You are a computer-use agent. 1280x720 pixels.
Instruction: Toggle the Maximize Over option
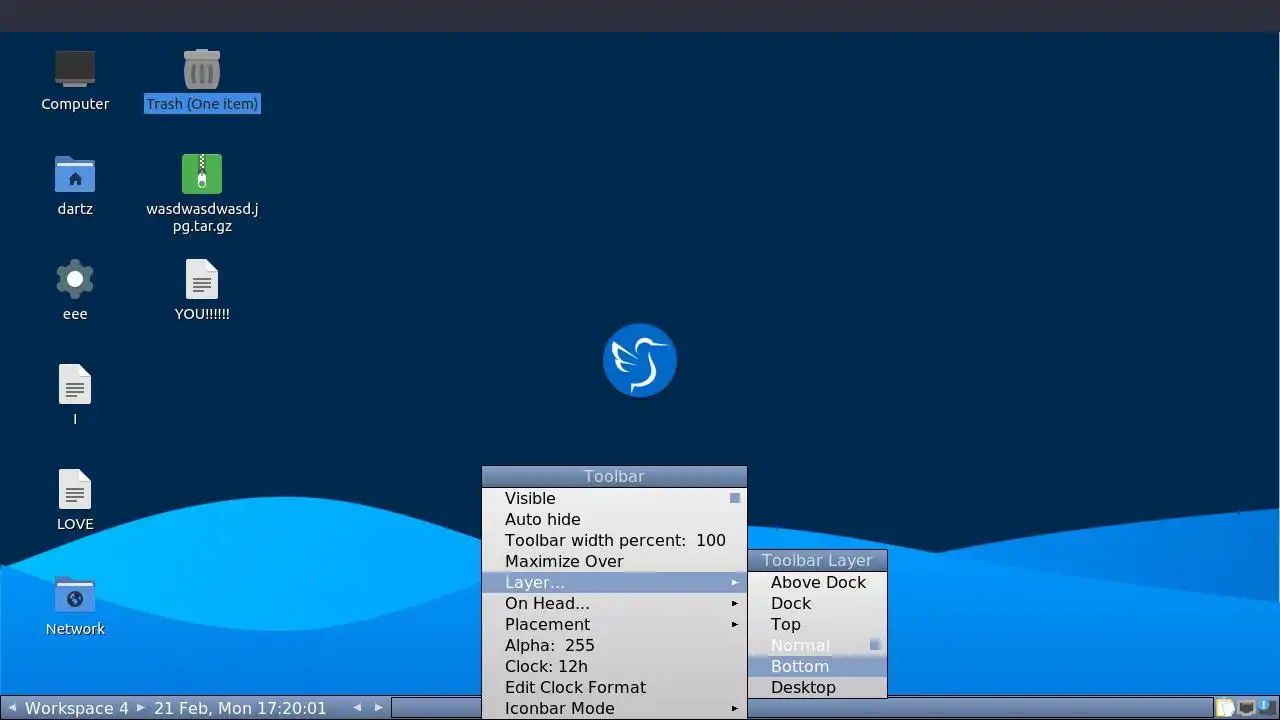tap(614, 561)
